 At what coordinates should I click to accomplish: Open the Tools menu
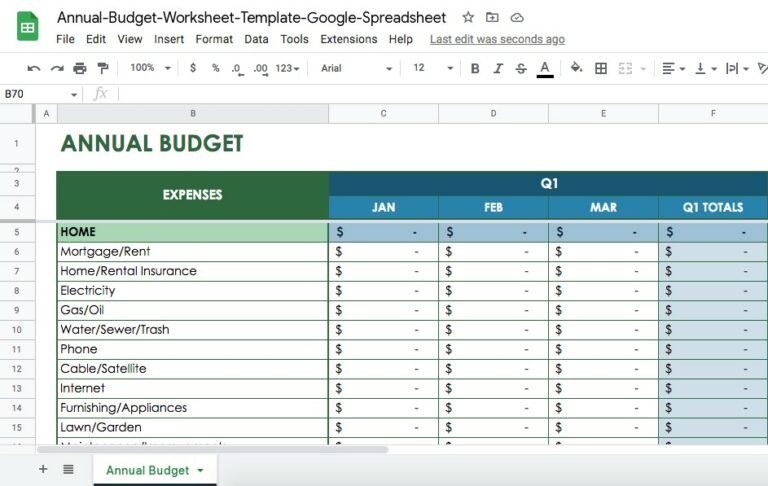(x=294, y=39)
